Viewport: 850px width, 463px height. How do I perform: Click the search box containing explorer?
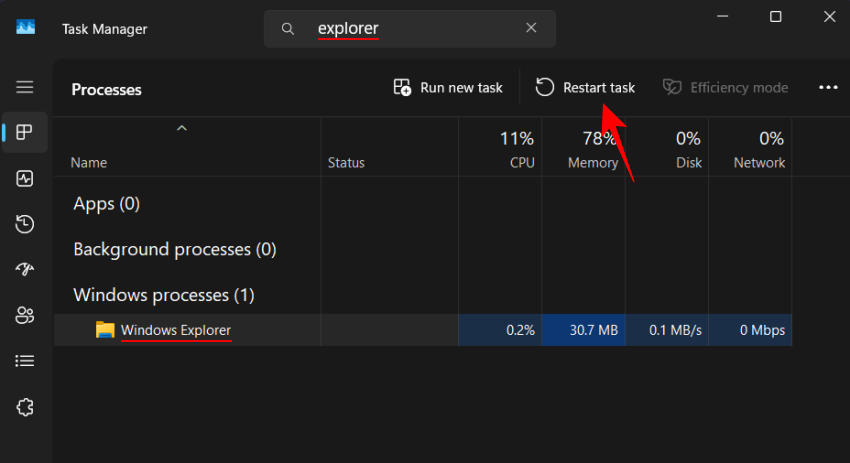(x=420, y=29)
